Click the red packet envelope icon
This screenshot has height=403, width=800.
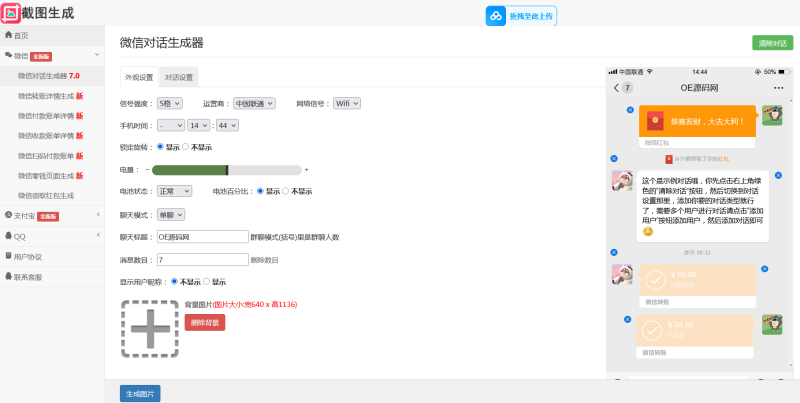pos(655,121)
